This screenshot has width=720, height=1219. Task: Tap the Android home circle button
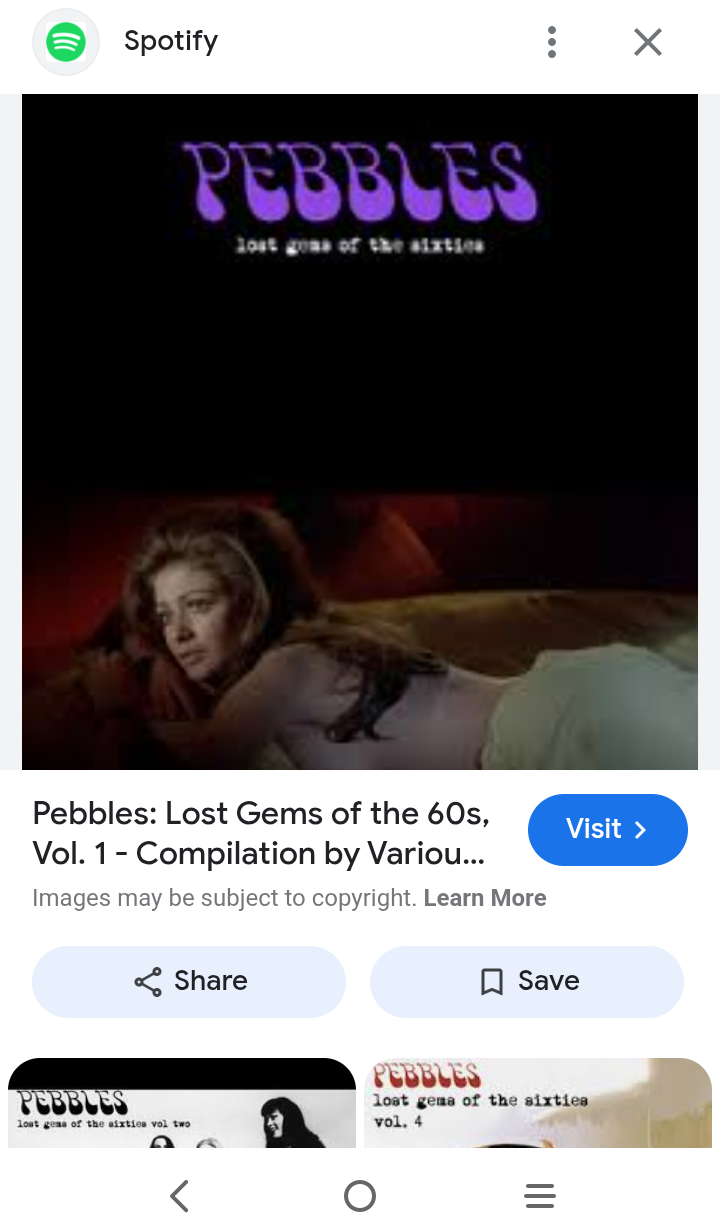pyautogui.click(x=360, y=1195)
